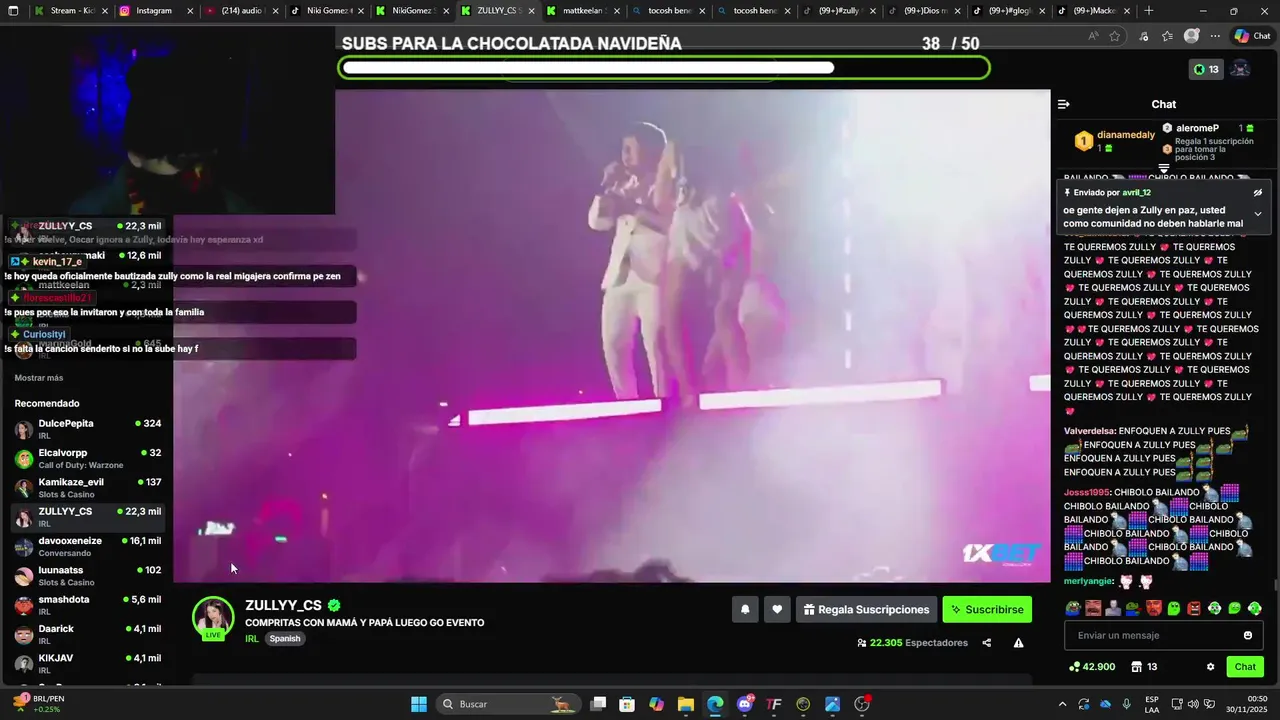Click the verified badge next to ZULLYY_CS
1280x720 pixels.
[334, 605]
